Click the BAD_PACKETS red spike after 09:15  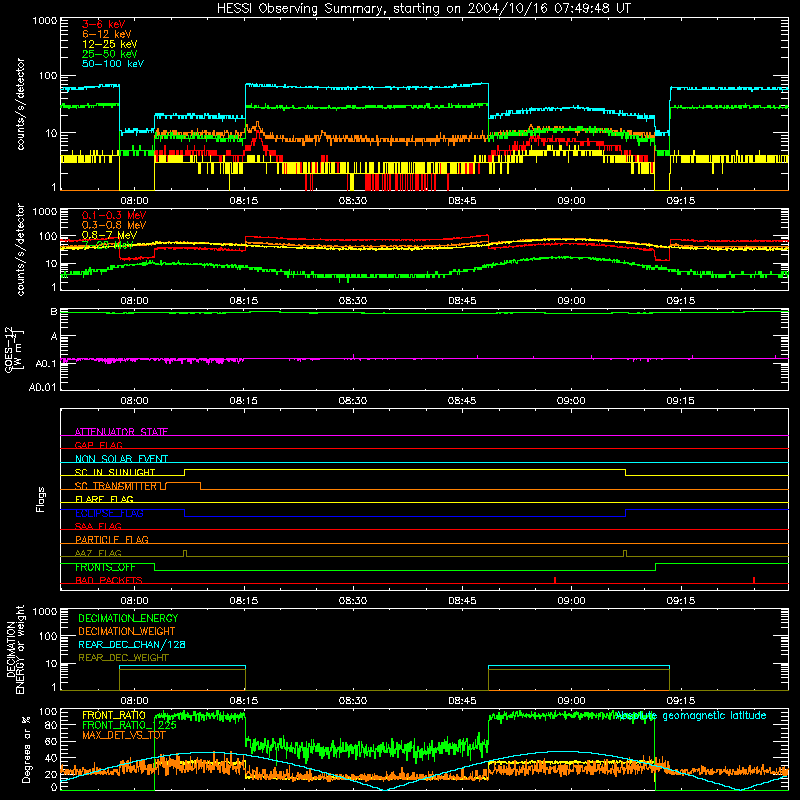(754, 580)
